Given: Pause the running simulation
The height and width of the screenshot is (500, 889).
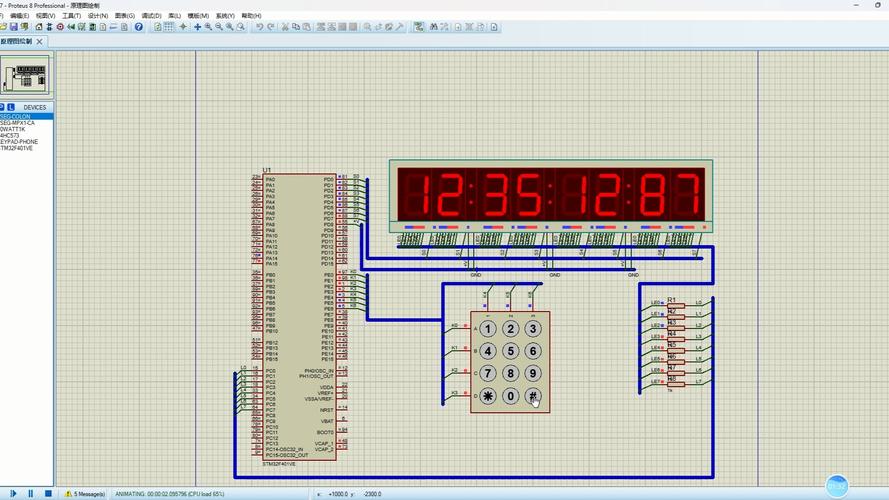Looking at the screenshot, I should click(x=31, y=494).
